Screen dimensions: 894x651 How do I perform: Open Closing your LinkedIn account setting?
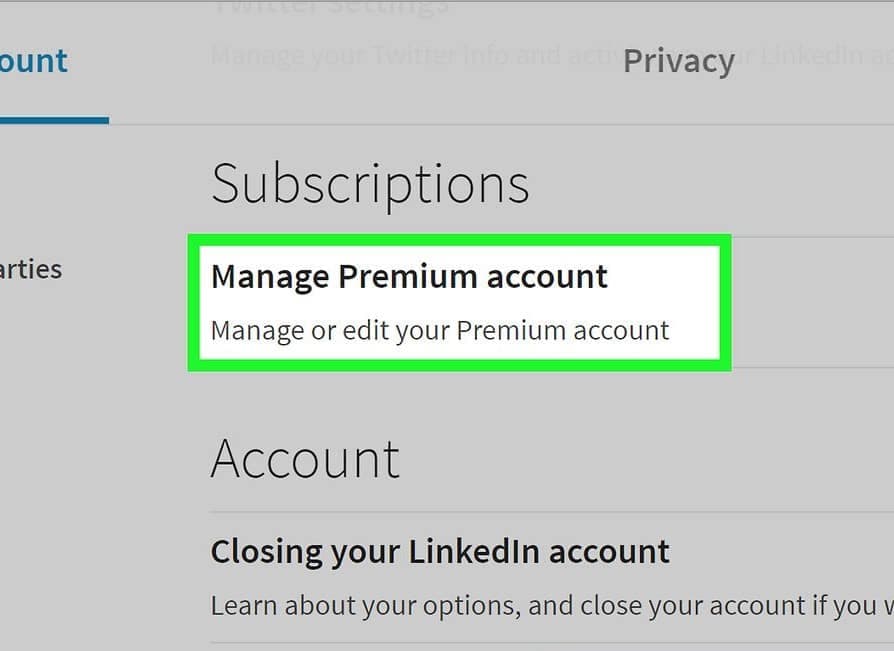(440, 551)
